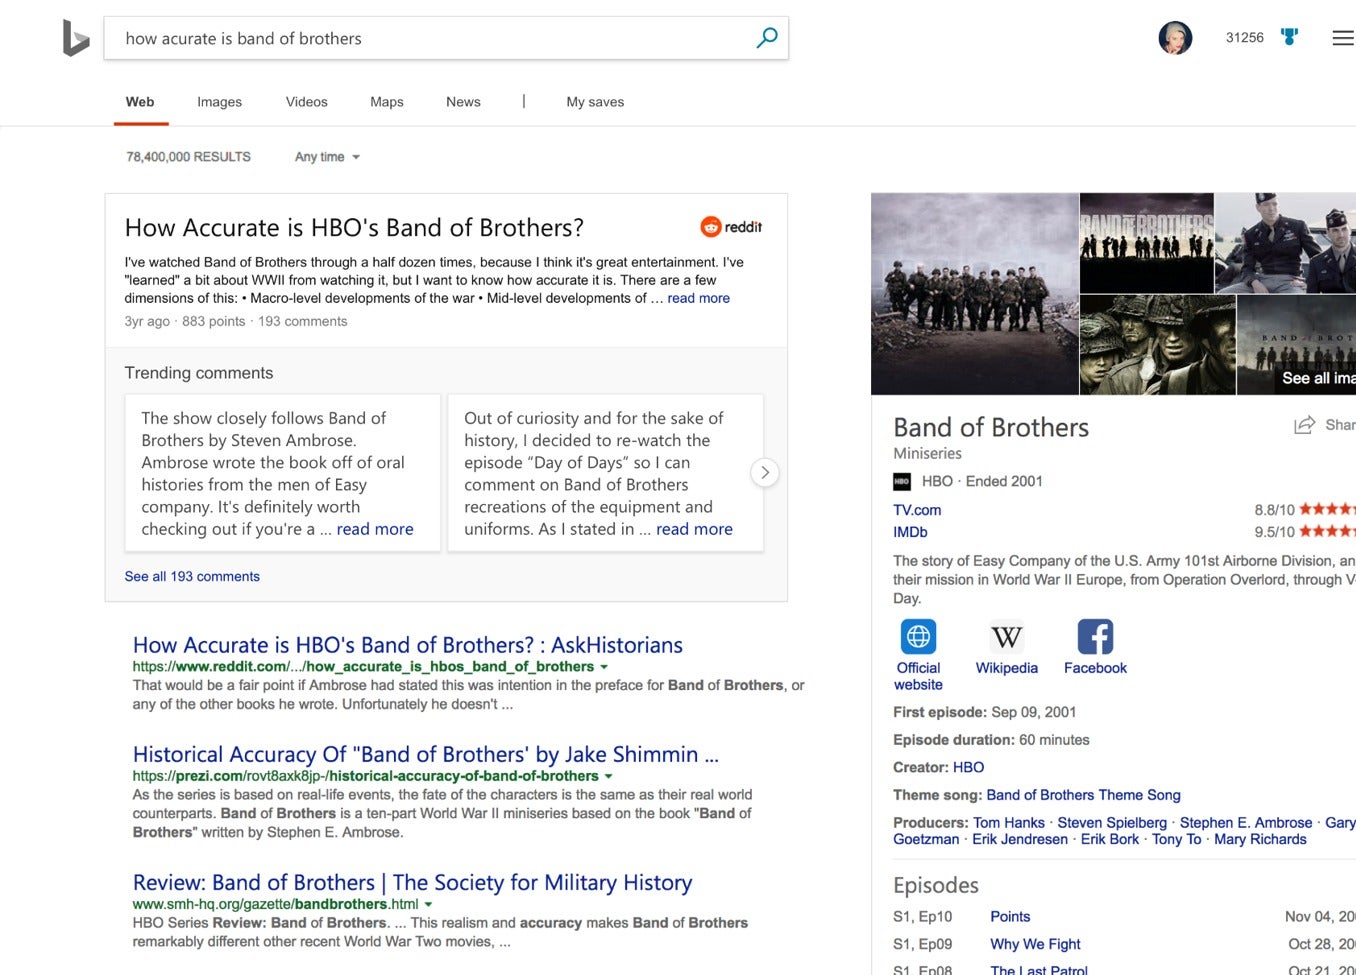
Task: Click the 31256 rewards points count
Action: coord(1245,38)
